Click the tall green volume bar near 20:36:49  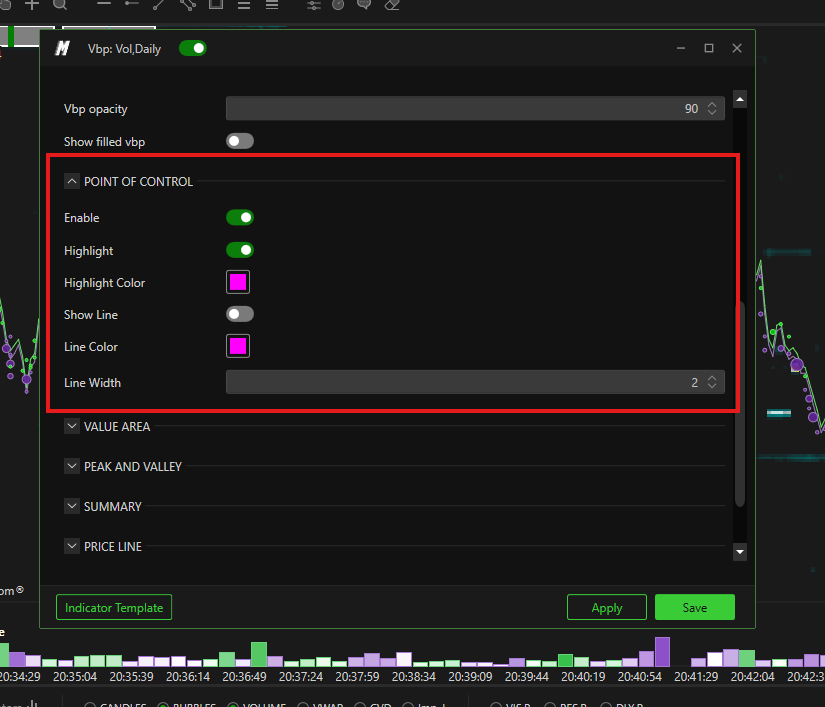point(259,654)
